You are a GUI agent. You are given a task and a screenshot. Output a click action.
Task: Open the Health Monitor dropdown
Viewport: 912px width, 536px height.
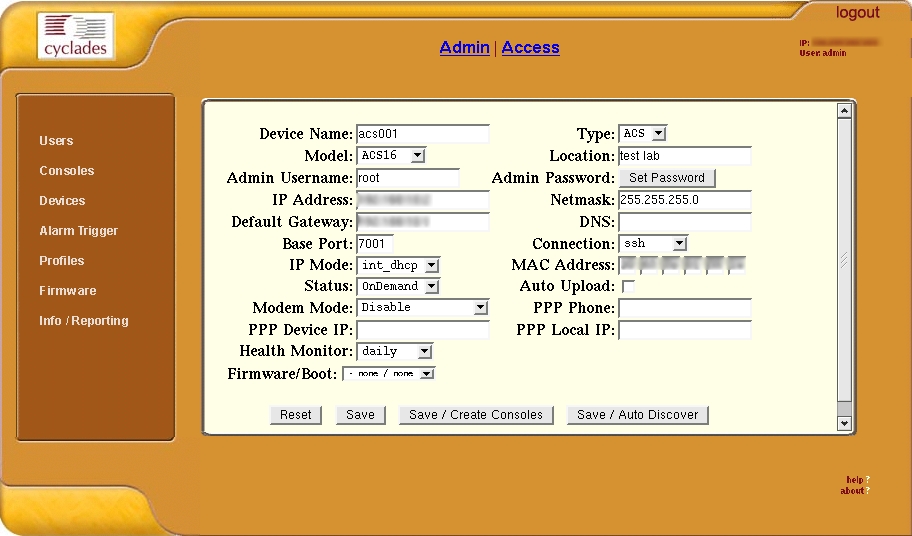(x=394, y=352)
